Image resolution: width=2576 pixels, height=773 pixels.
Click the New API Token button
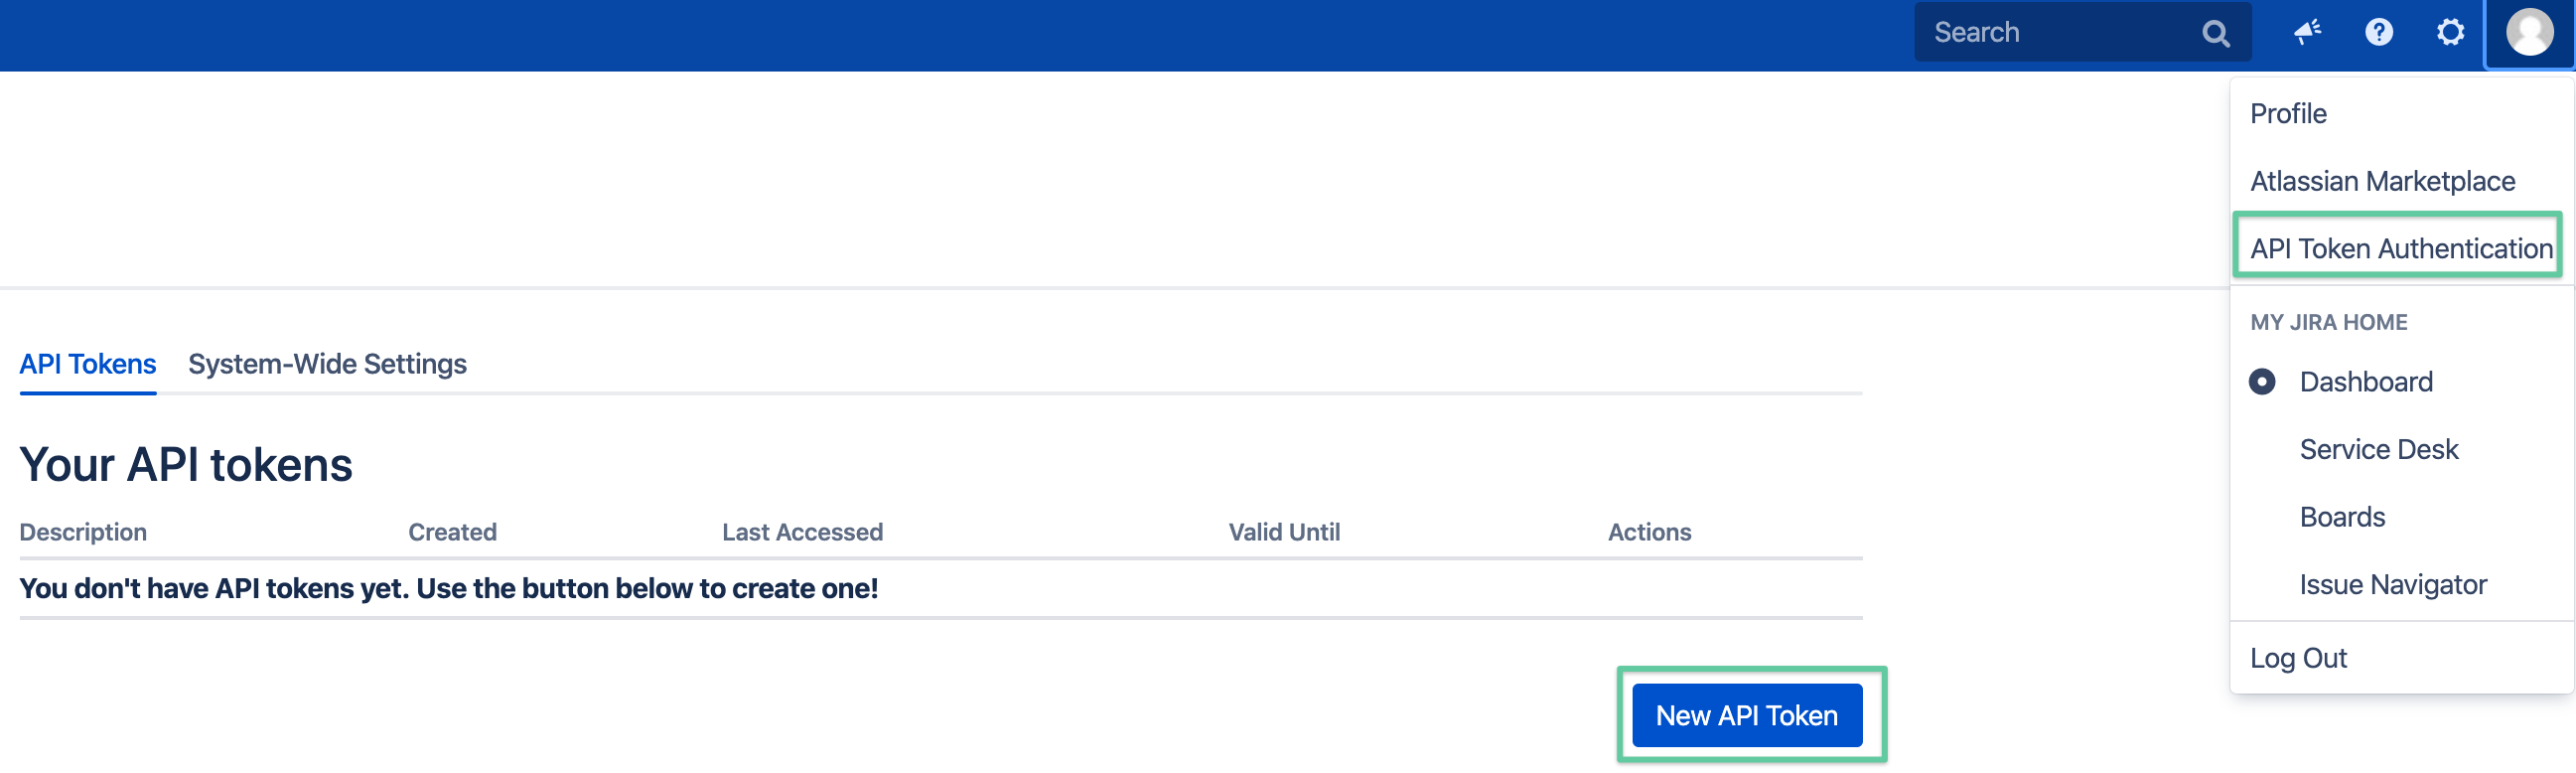pyautogui.click(x=1746, y=716)
